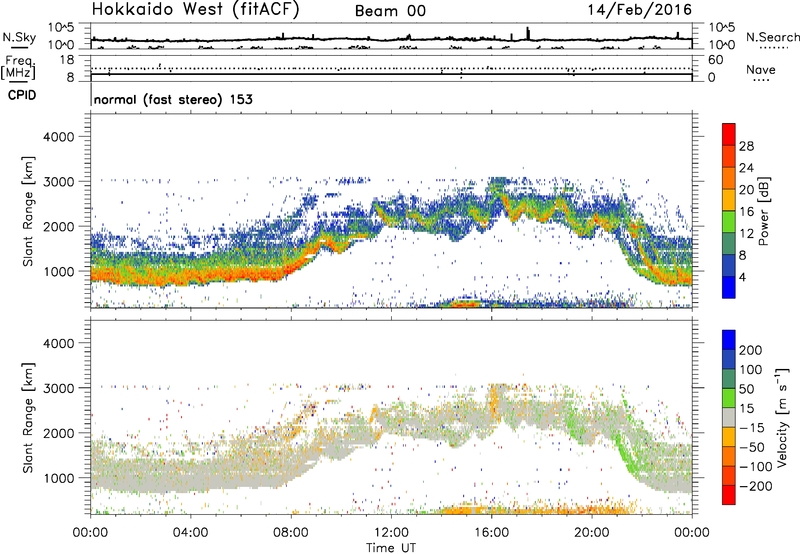This screenshot has width=800, height=554.
Task: Click the "-100" tick on the velocity colorbar
Action: [756, 466]
